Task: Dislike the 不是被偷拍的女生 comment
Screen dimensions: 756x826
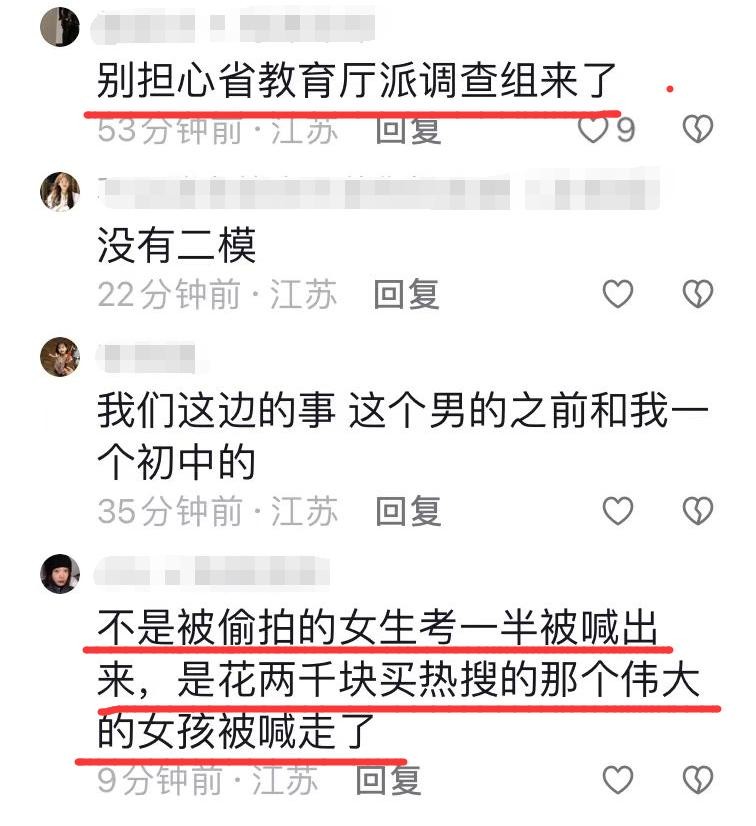Action: click(698, 780)
